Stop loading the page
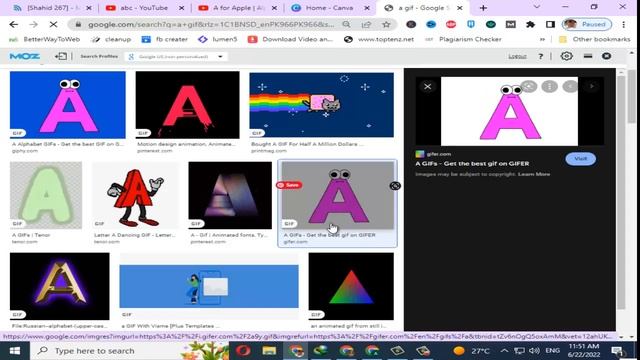Image resolution: width=640 pixels, height=360 pixels. click(x=53, y=24)
